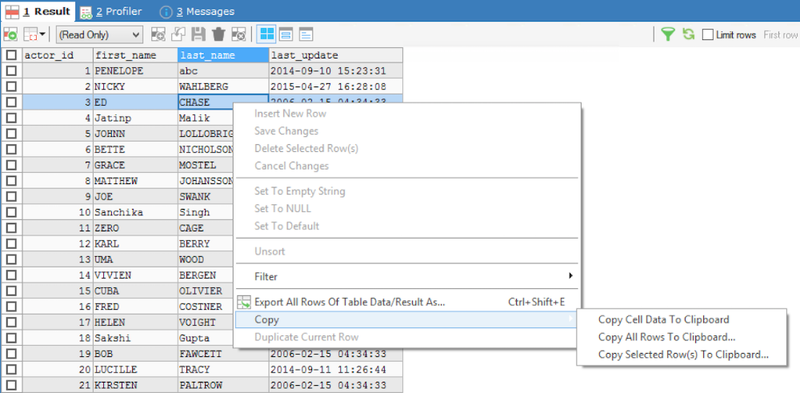Switch to text view mode icon
This screenshot has height=393, width=800.
click(306, 35)
